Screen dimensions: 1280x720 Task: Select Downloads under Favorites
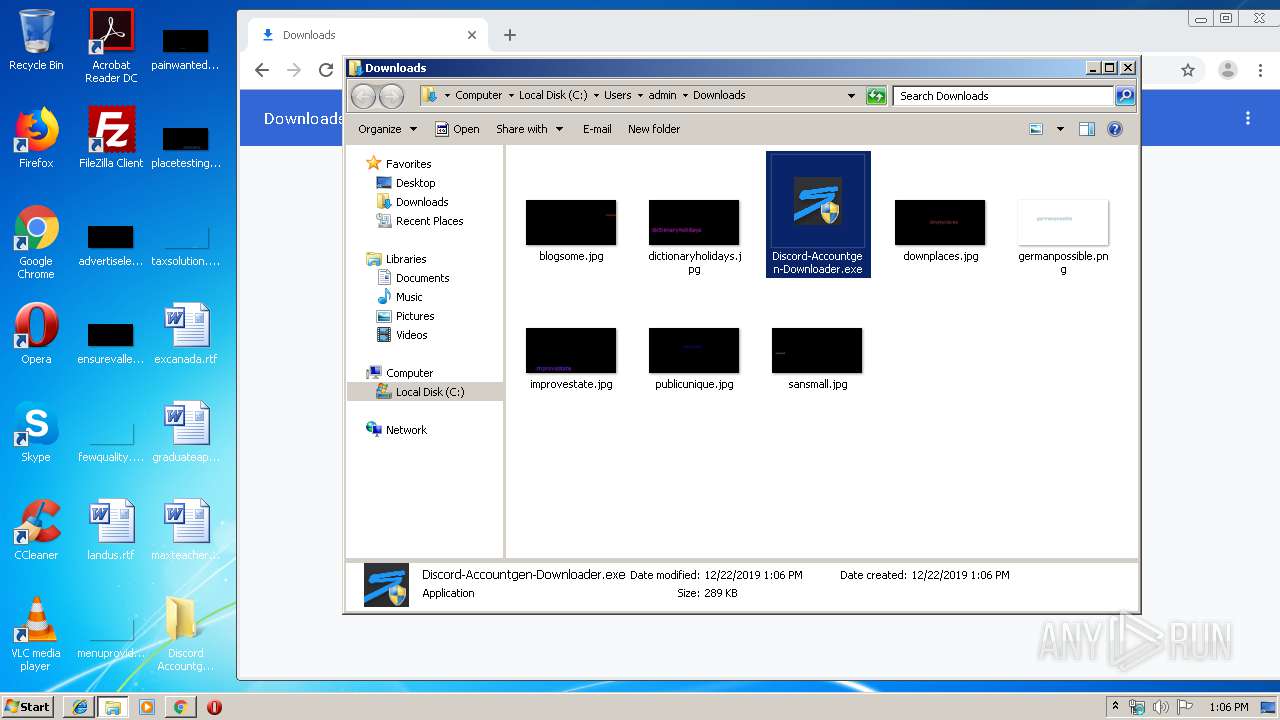point(412,202)
